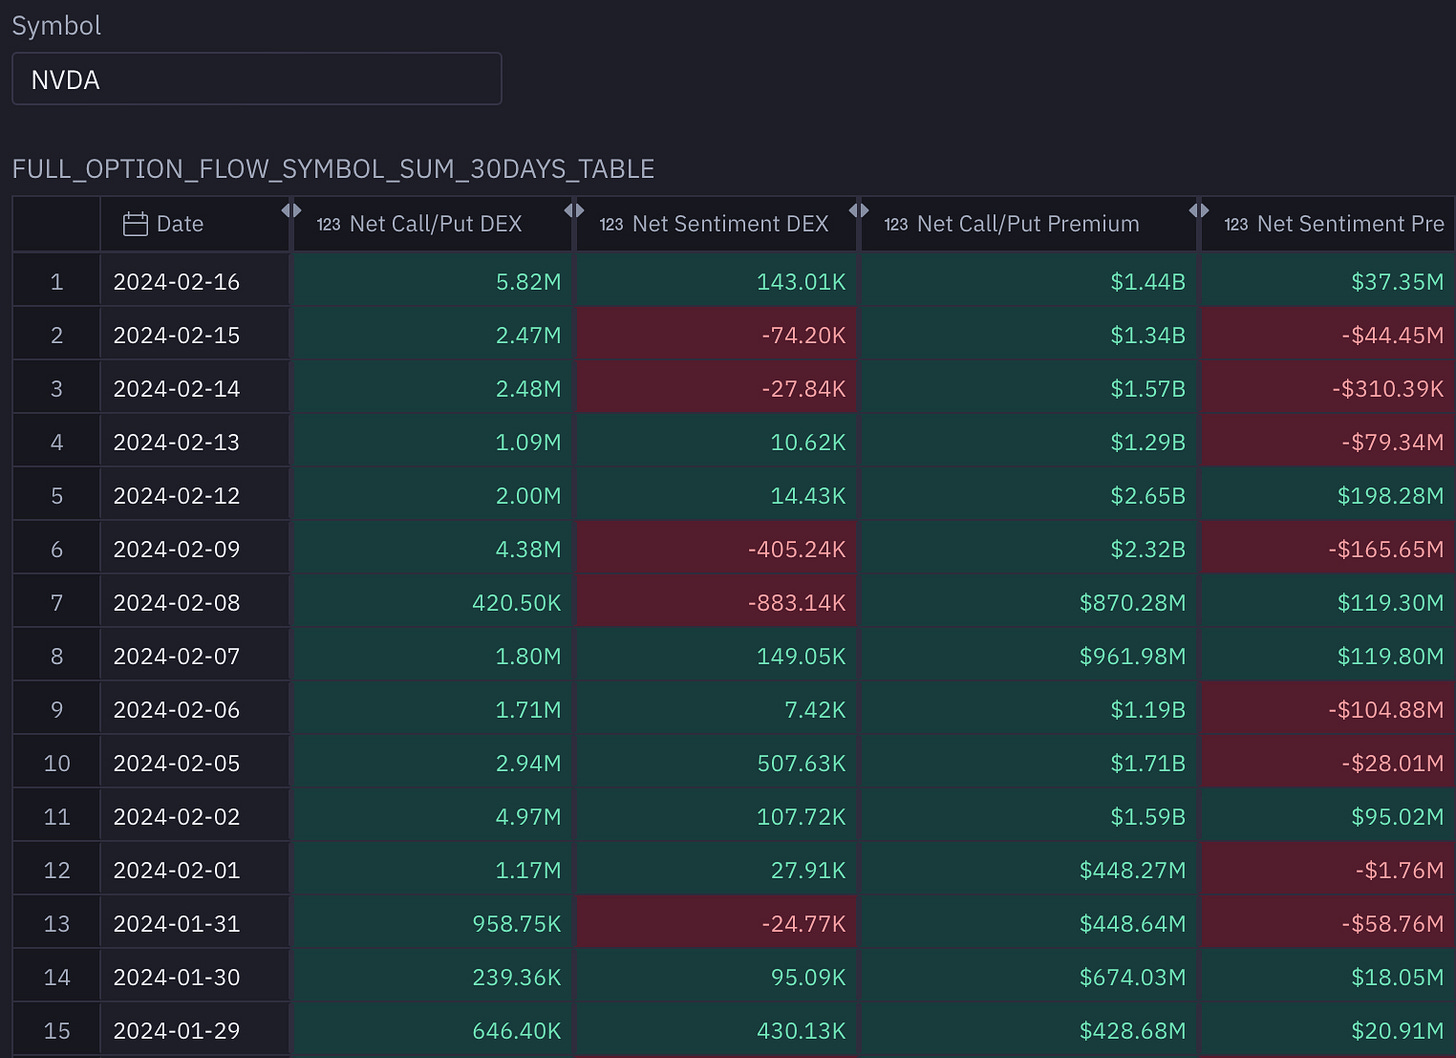The height and width of the screenshot is (1058, 1456).
Task: Click the -883.14K Net Sentiment DEX cell
Action: pos(717,603)
